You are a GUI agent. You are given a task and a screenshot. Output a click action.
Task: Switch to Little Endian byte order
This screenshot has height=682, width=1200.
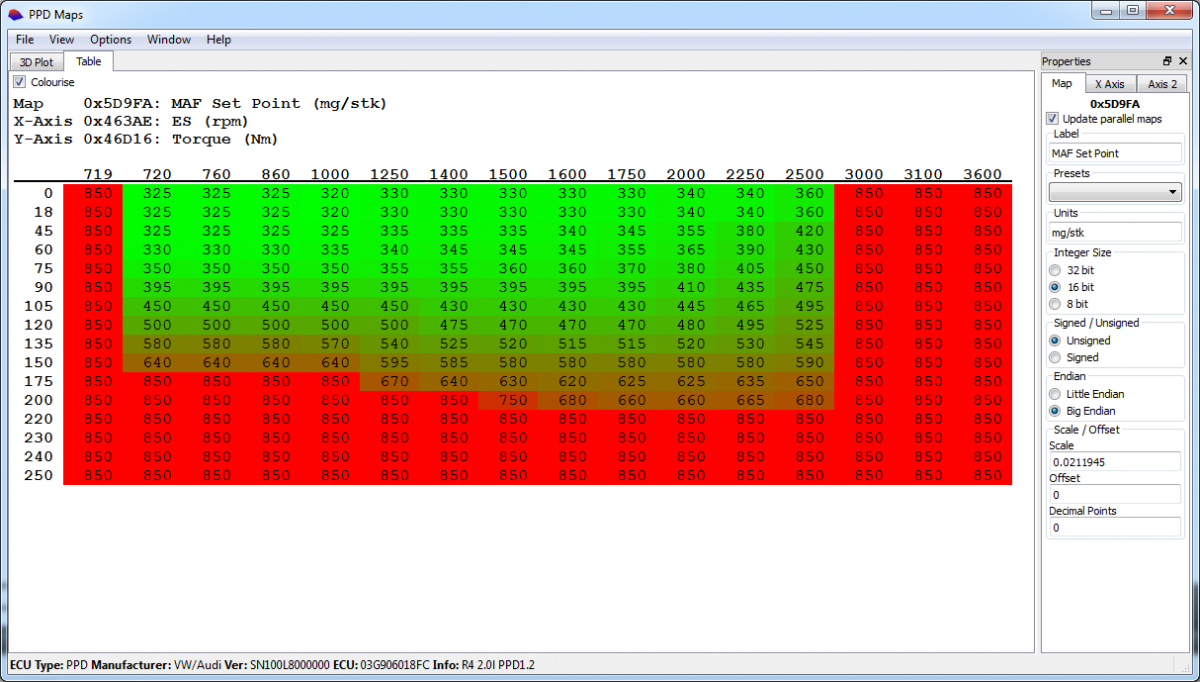(x=1055, y=394)
